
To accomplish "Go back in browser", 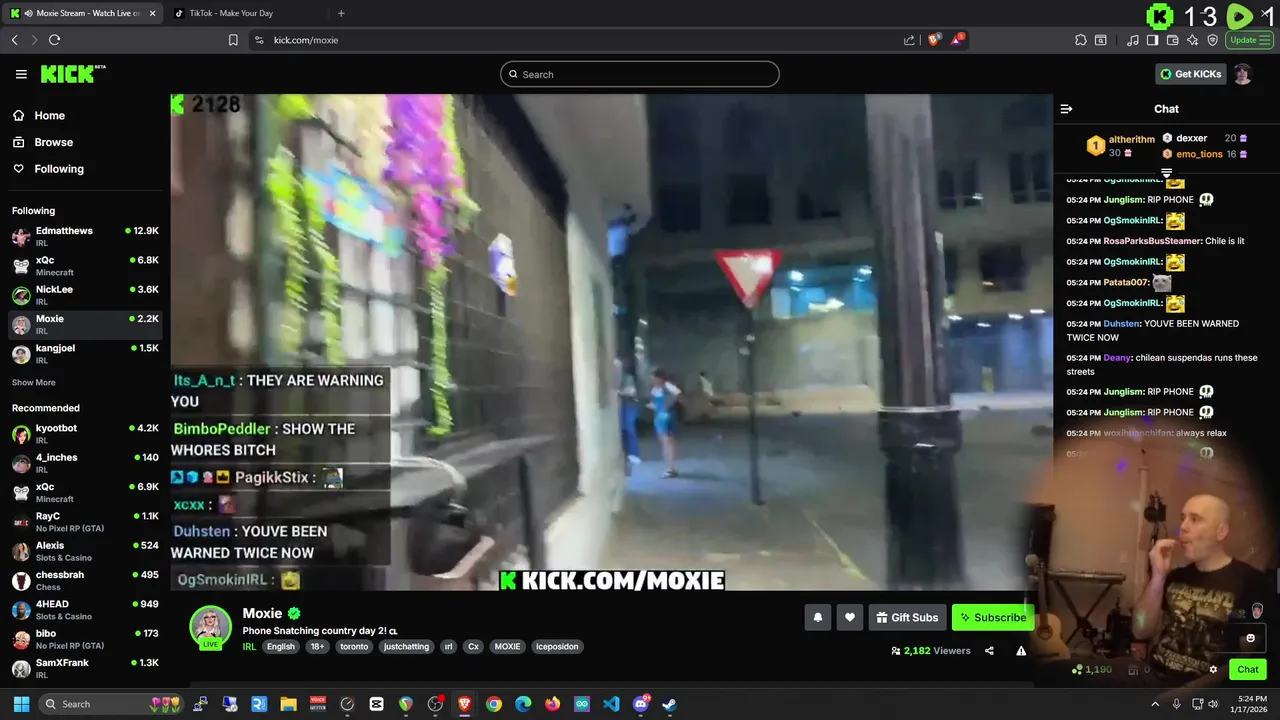I will (x=14, y=40).
